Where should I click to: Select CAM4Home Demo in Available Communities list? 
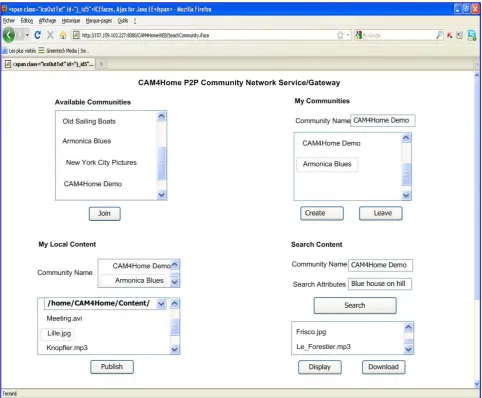pos(93,184)
